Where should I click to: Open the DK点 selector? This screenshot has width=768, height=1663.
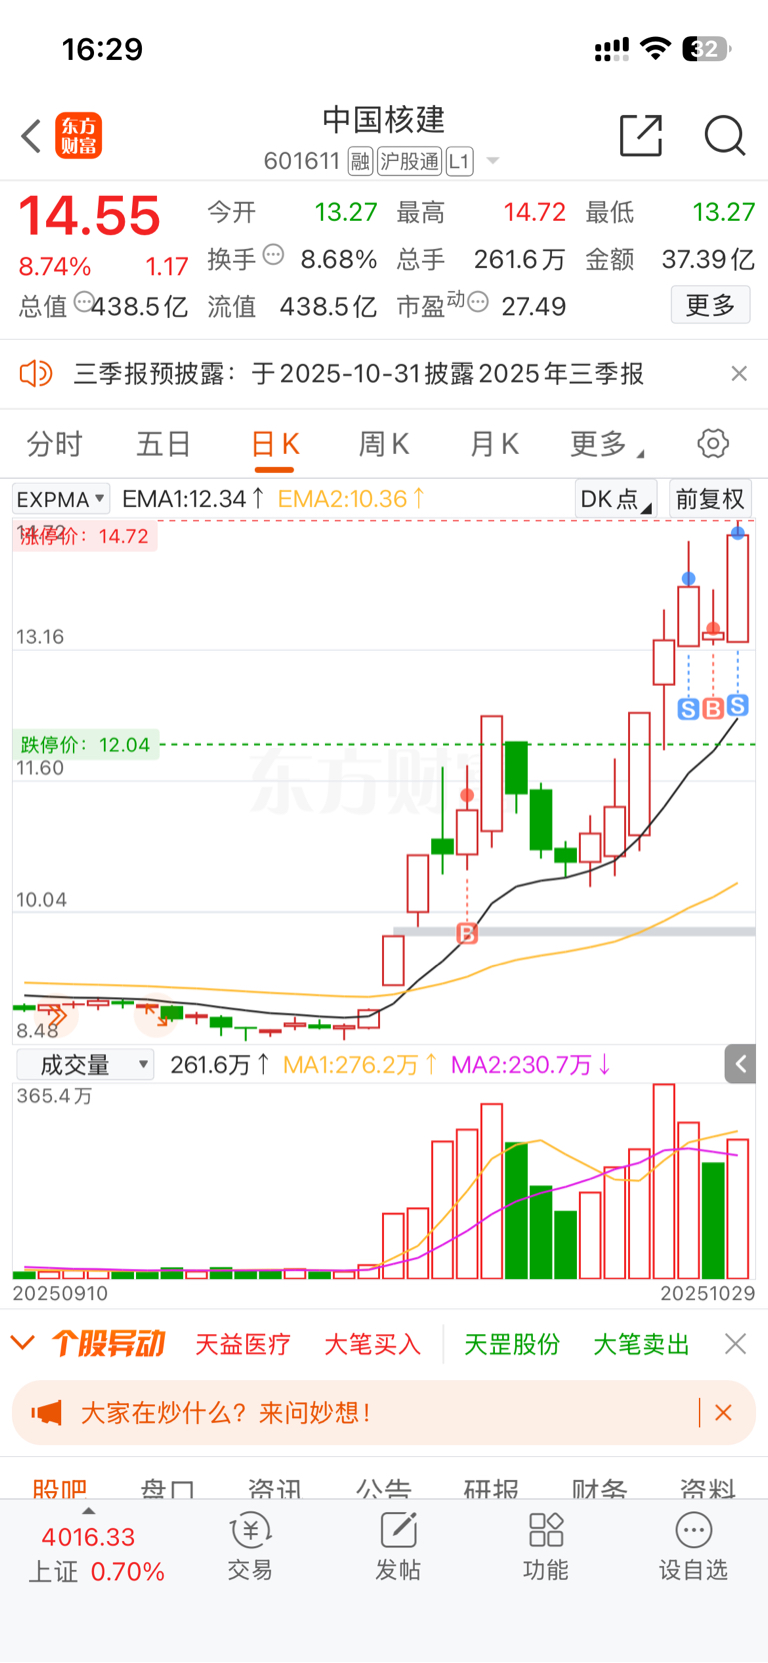pyautogui.click(x=615, y=498)
